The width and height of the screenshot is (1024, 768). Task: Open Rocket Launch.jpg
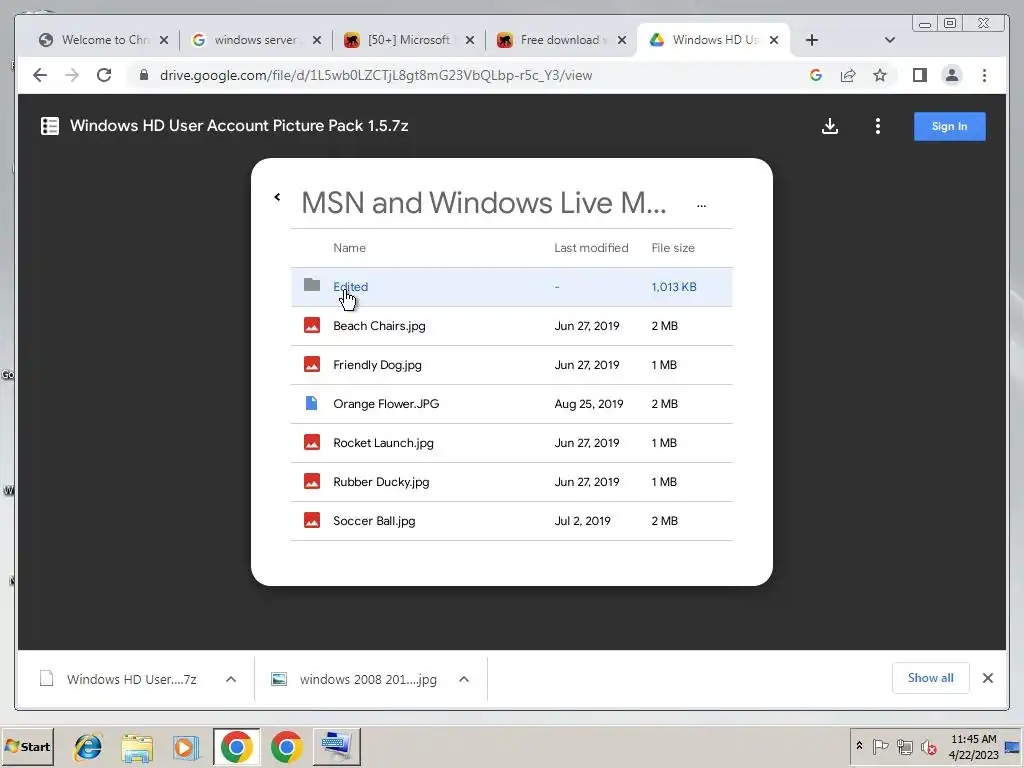tap(383, 443)
